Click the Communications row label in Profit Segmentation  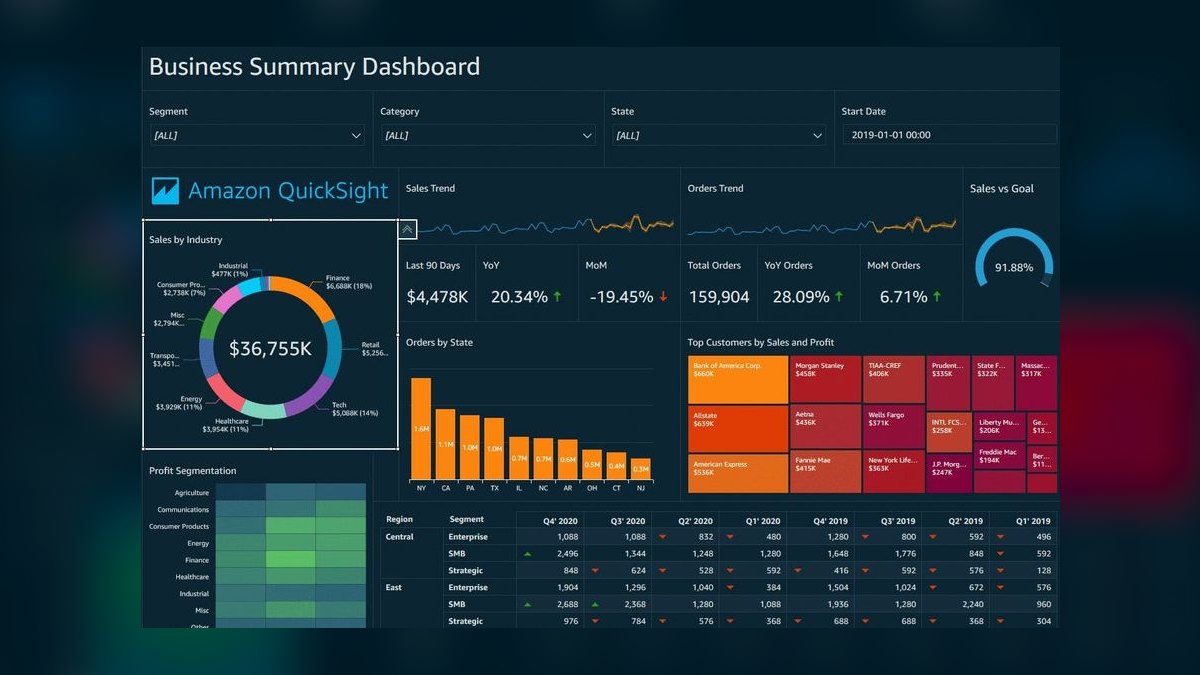pyautogui.click(x=183, y=510)
